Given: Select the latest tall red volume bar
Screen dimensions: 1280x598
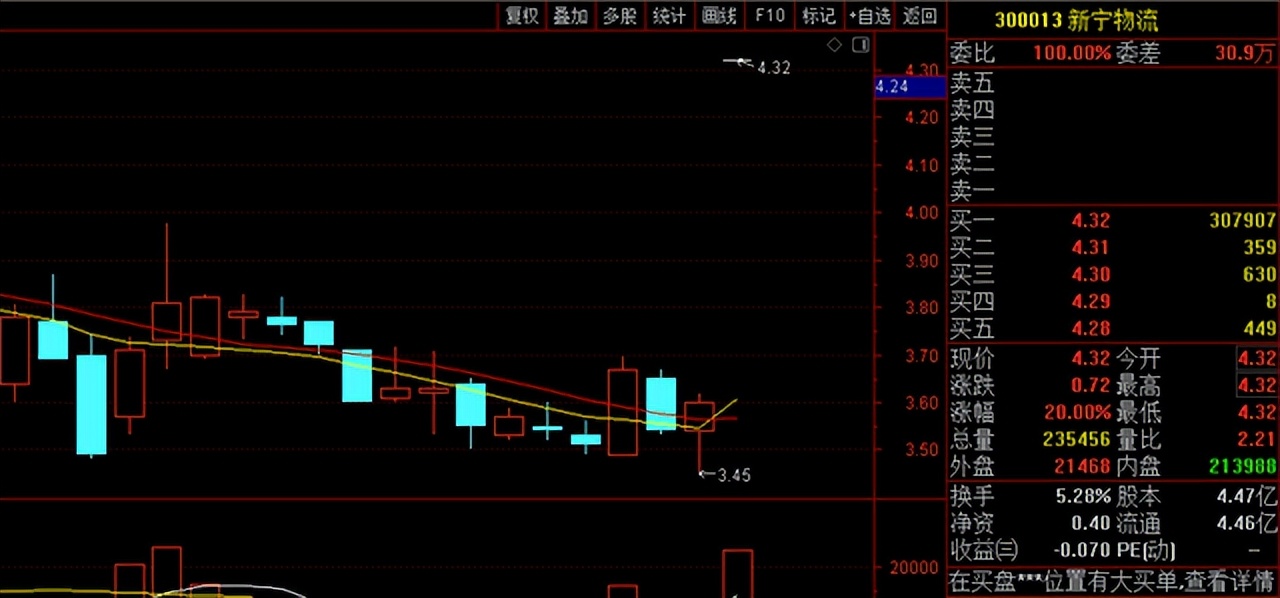Looking at the screenshot, I should click(737, 573).
